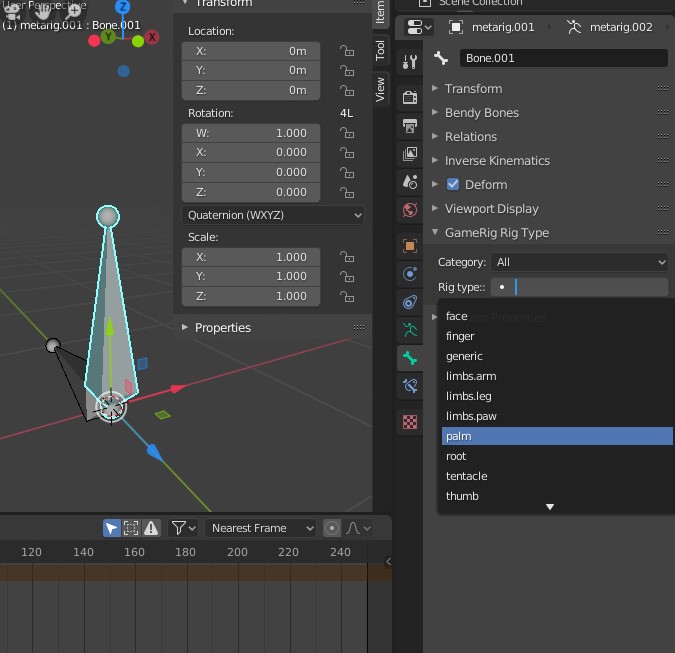Screen dimensions: 675x653
Task: Toggle lock for Location Z
Action: (x=347, y=90)
